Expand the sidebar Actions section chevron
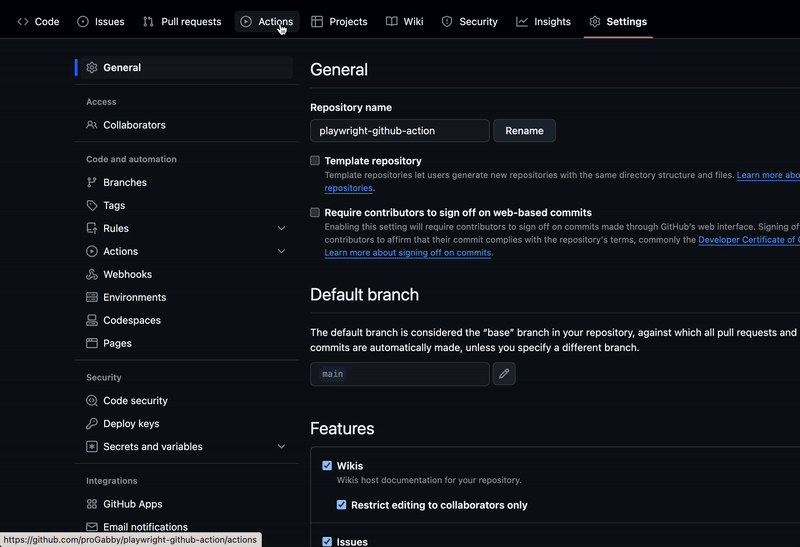800x547 pixels. [x=281, y=251]
